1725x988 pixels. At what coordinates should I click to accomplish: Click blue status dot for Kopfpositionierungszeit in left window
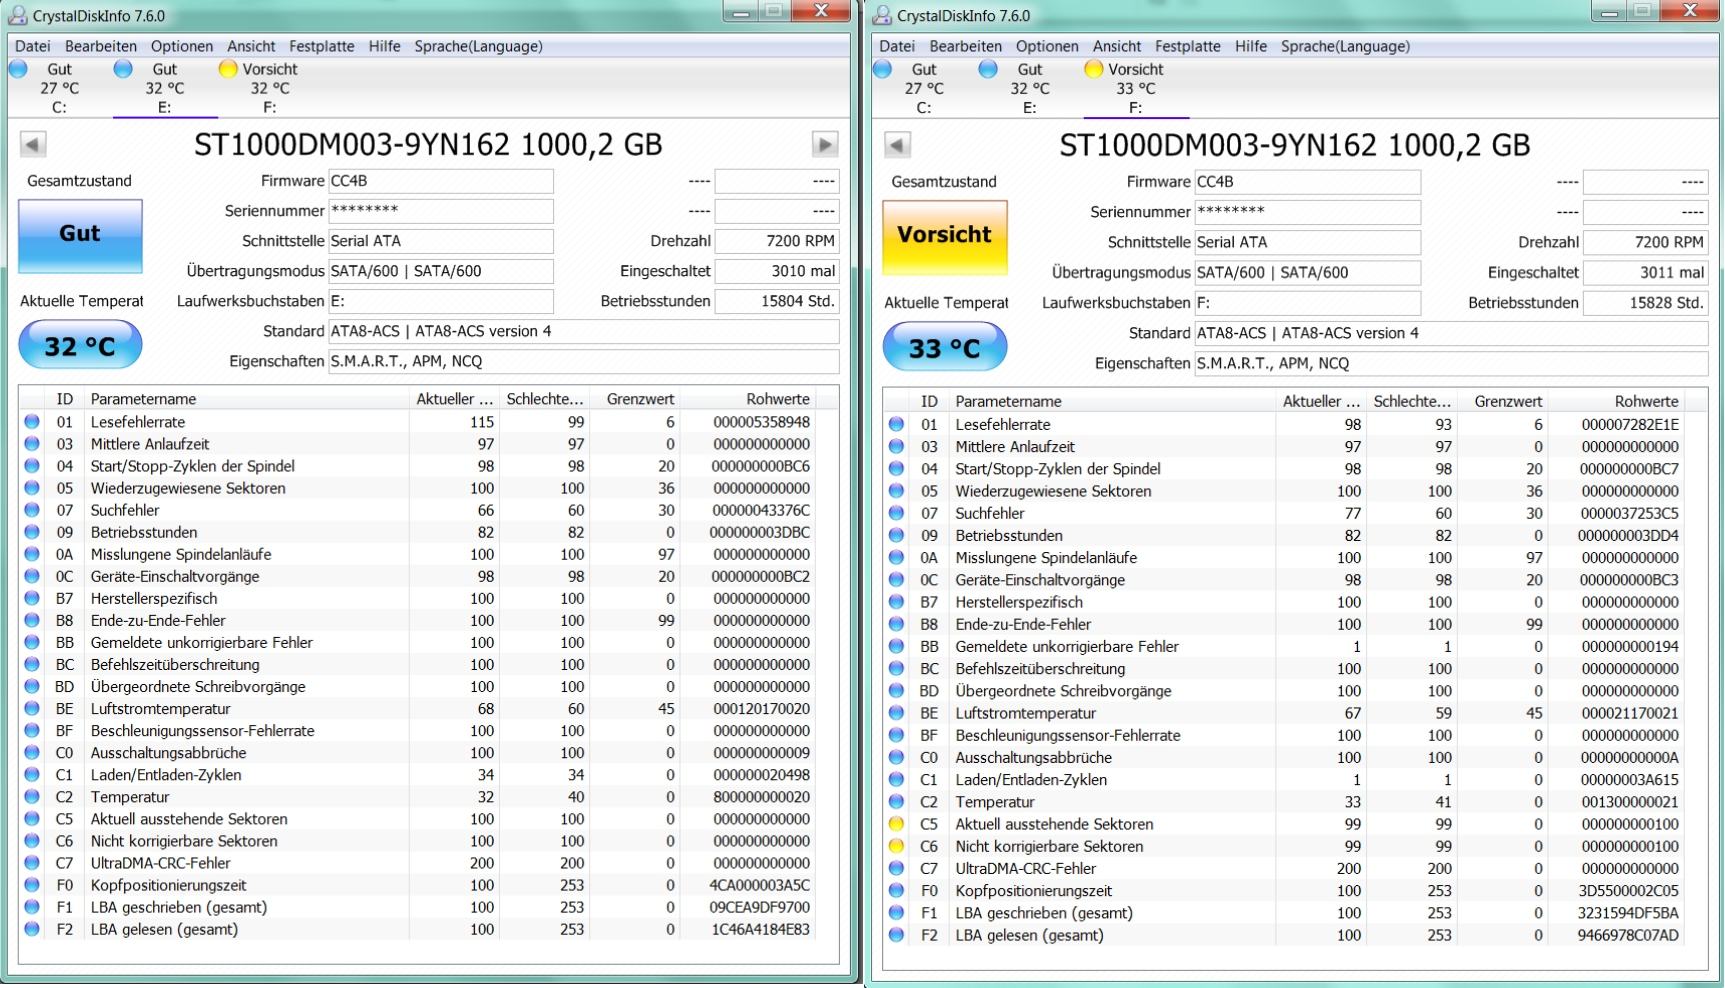pyautogui.click(x=32, y=885)
